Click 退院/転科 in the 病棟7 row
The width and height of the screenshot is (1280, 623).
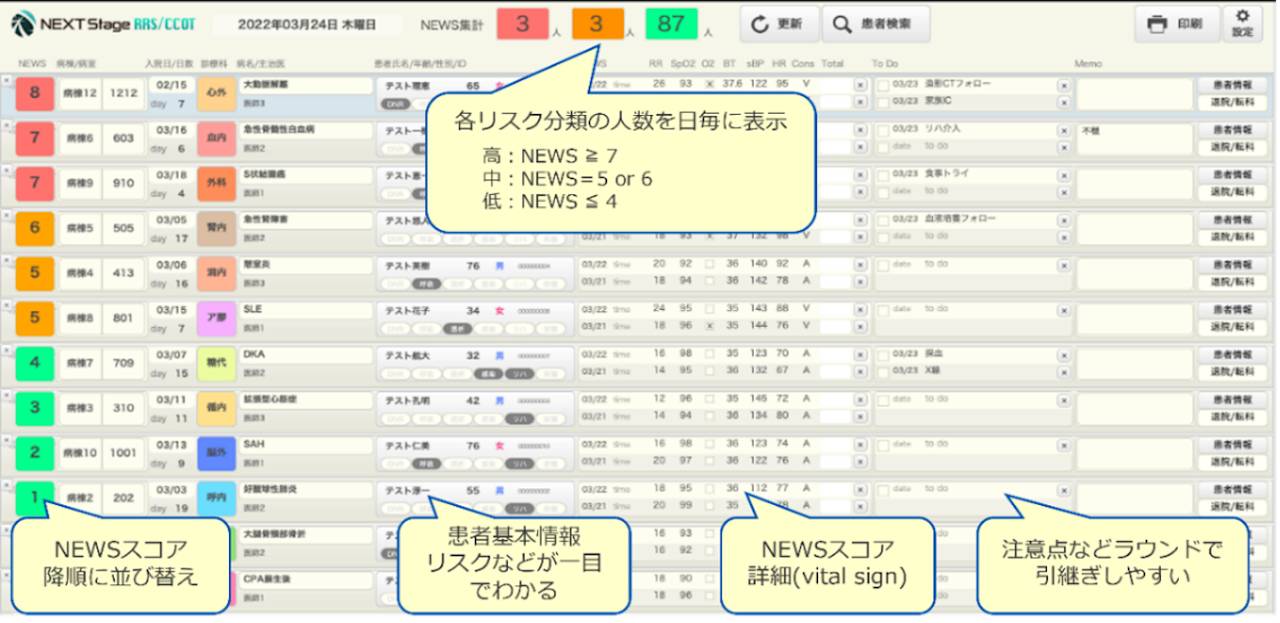point(1232,371)
